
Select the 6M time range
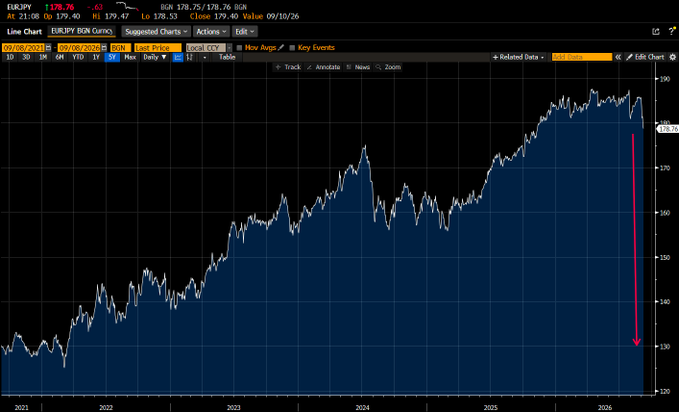pos(59,57)
